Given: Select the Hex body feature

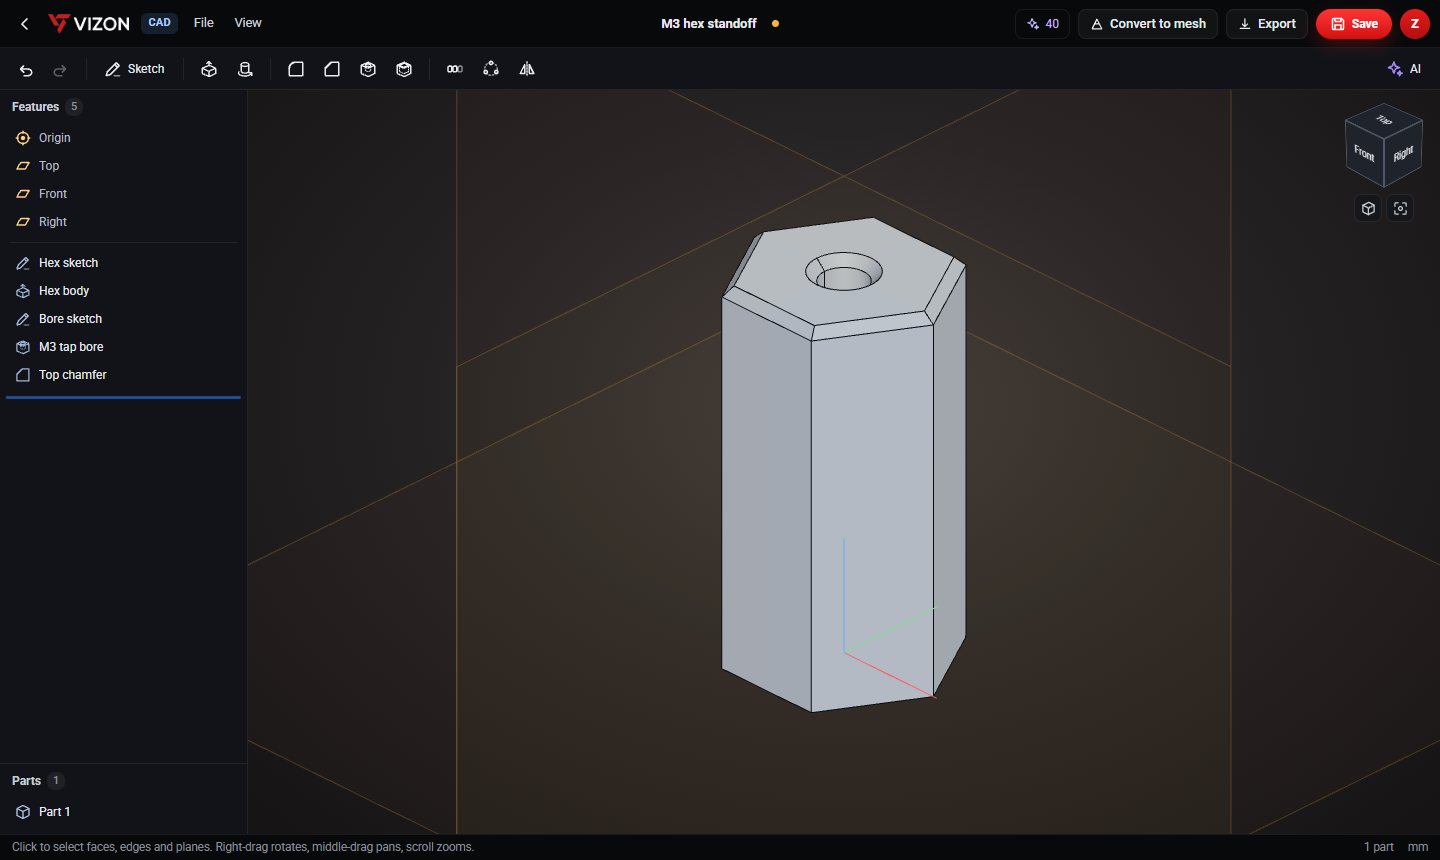Looking at the screenshot, I should coord(123,291).
